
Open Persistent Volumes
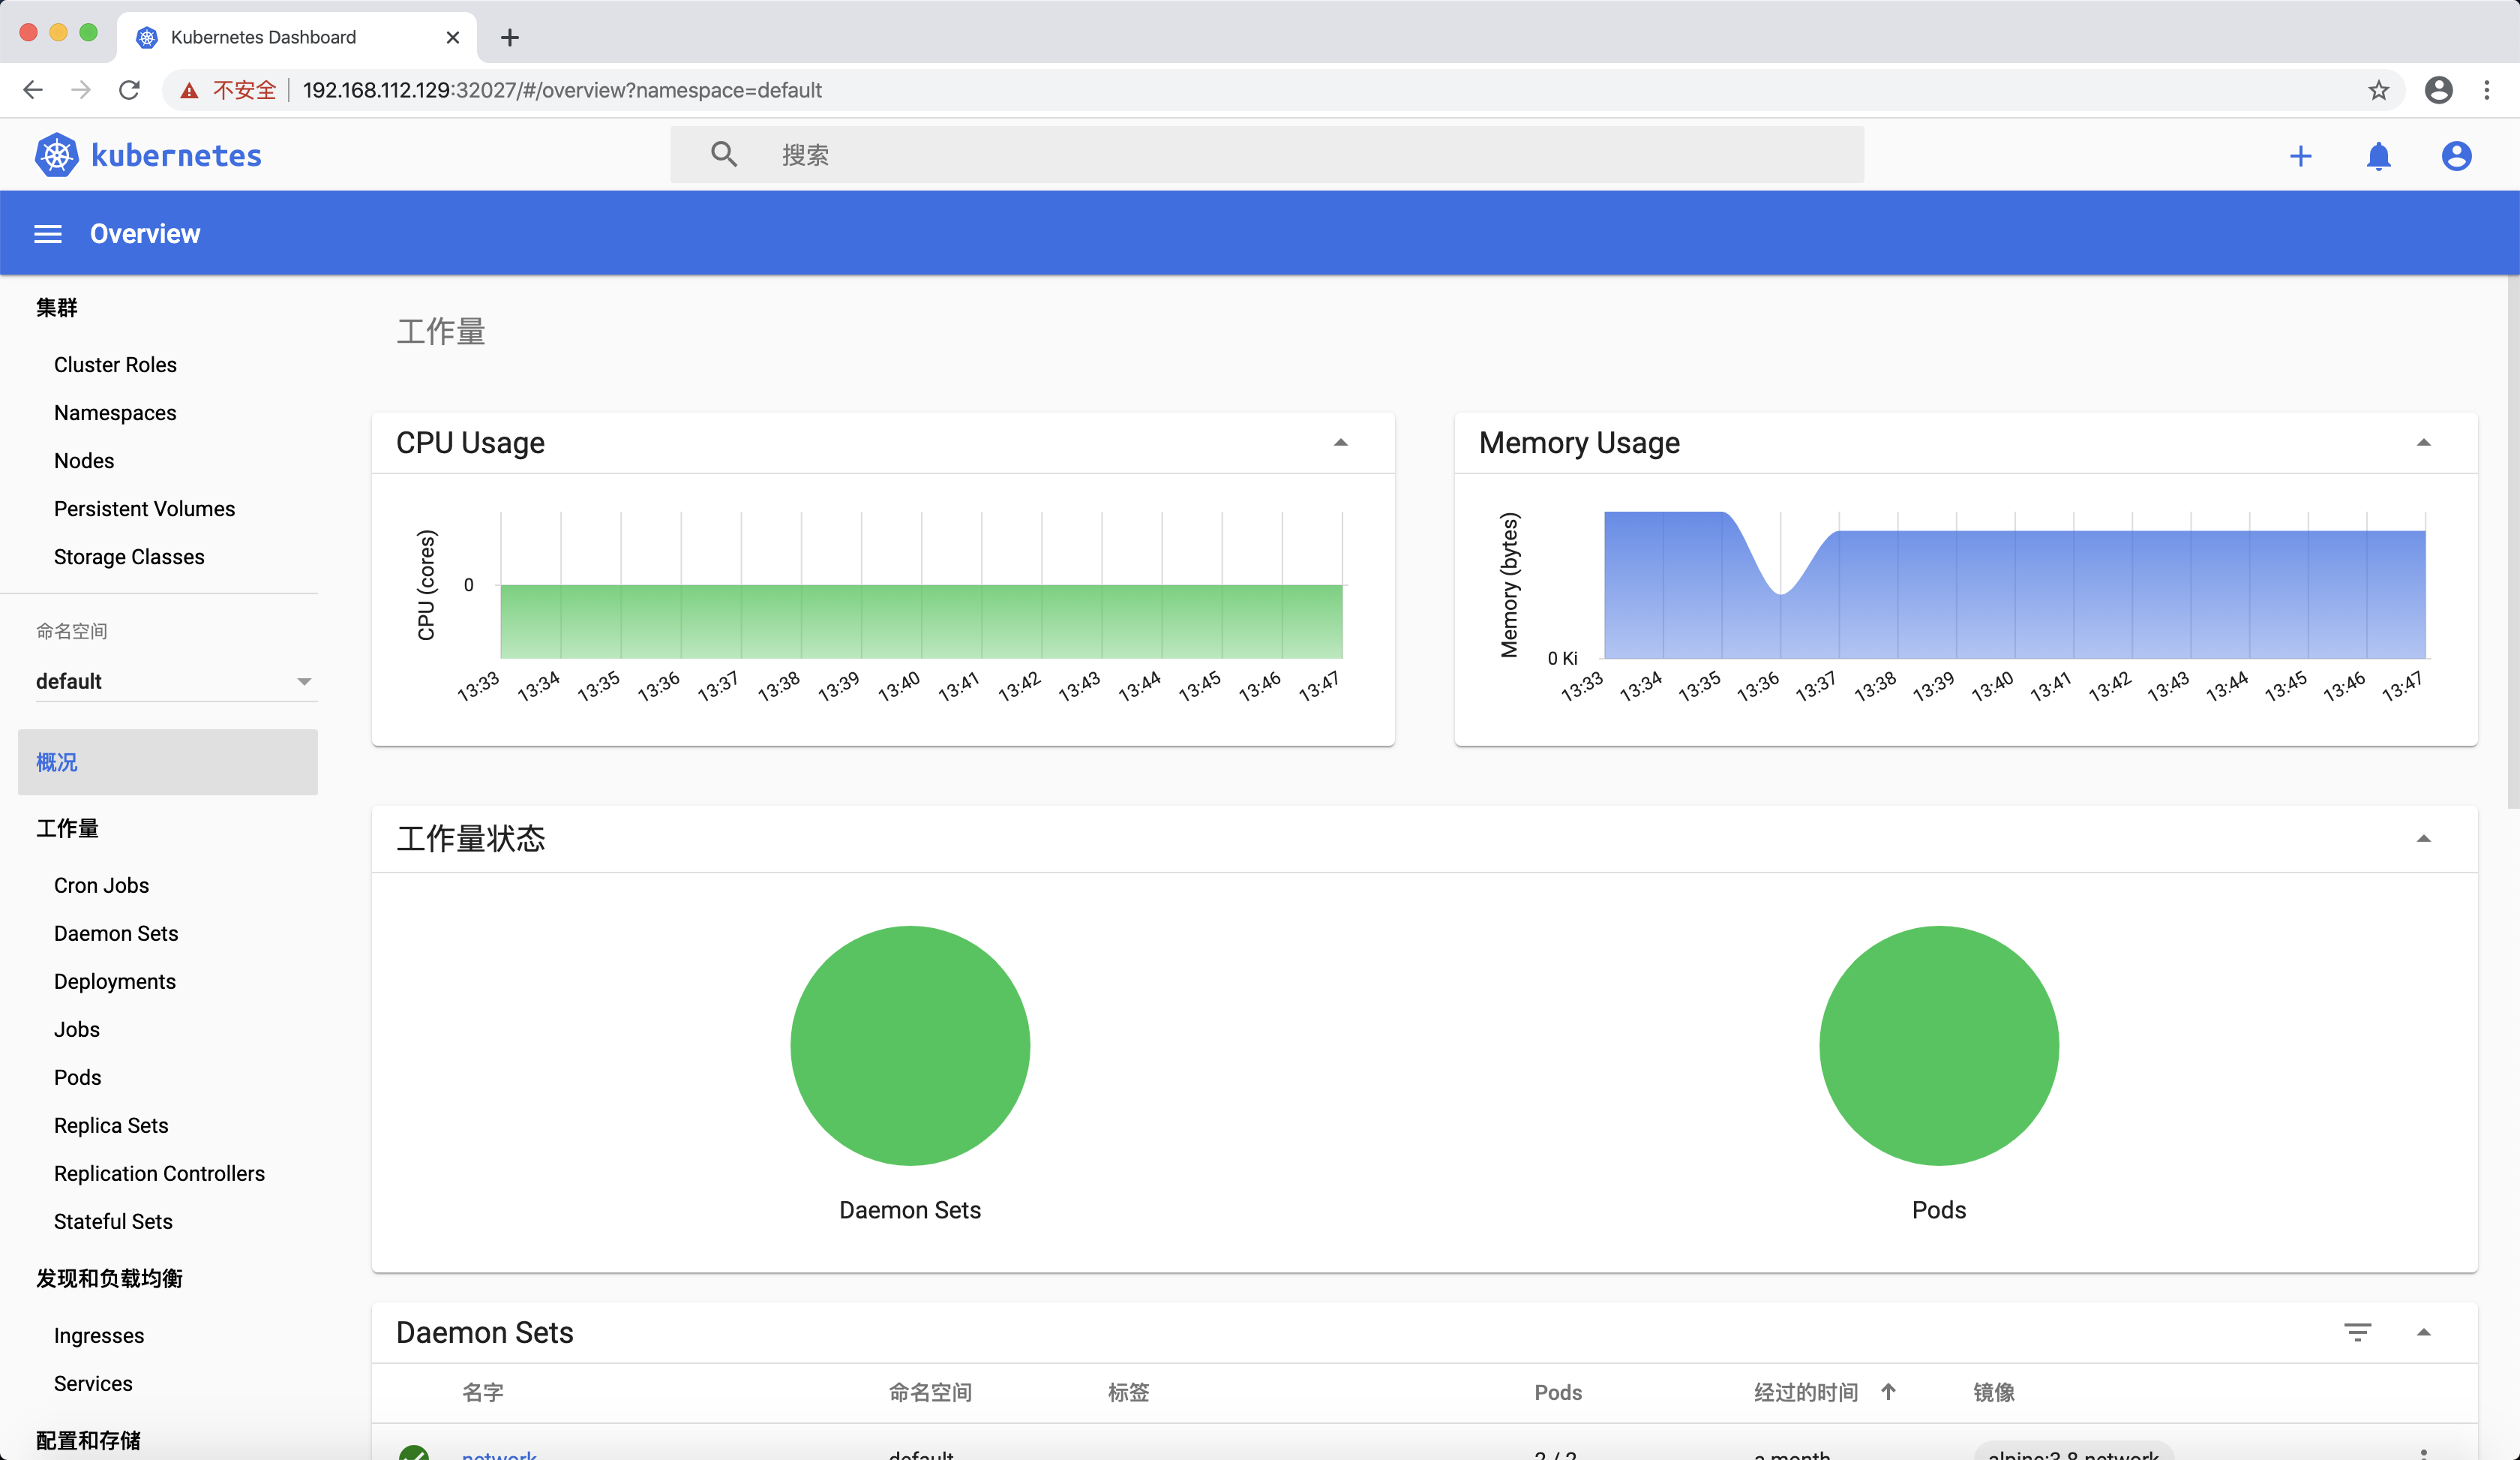click(x=144, y=509)
